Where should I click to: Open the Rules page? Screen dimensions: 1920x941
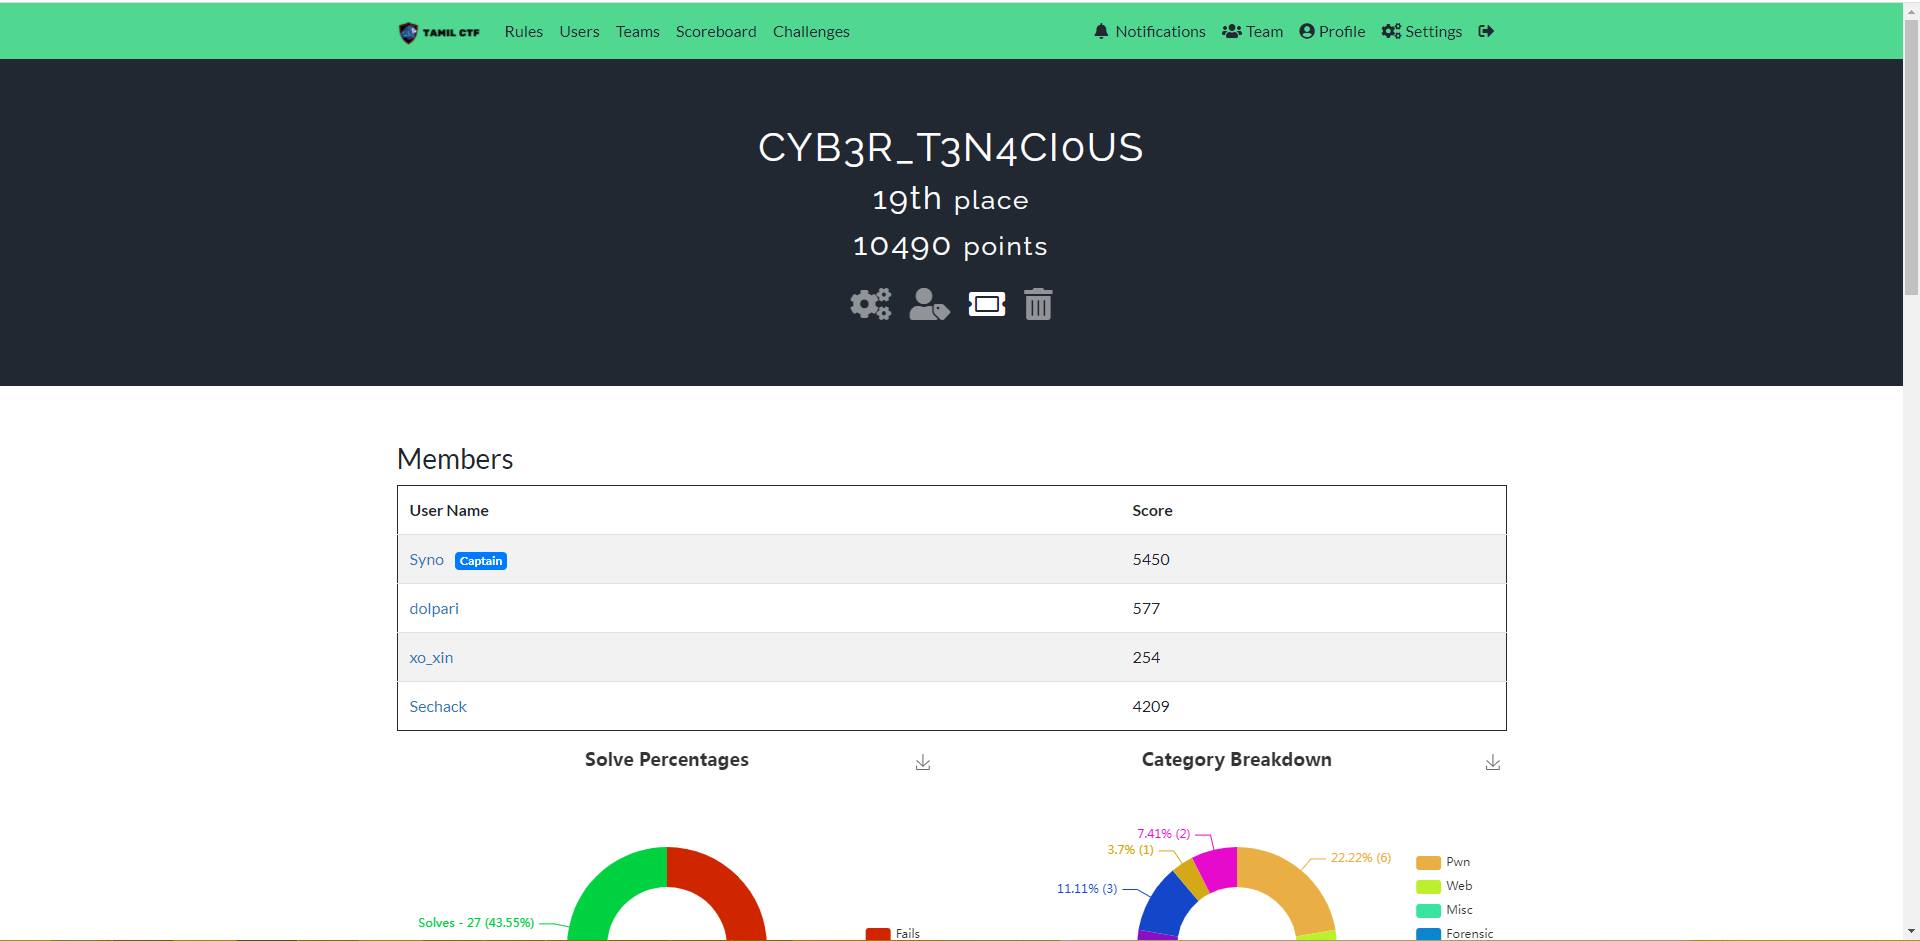pyautogui.click(x=524, y=32)
